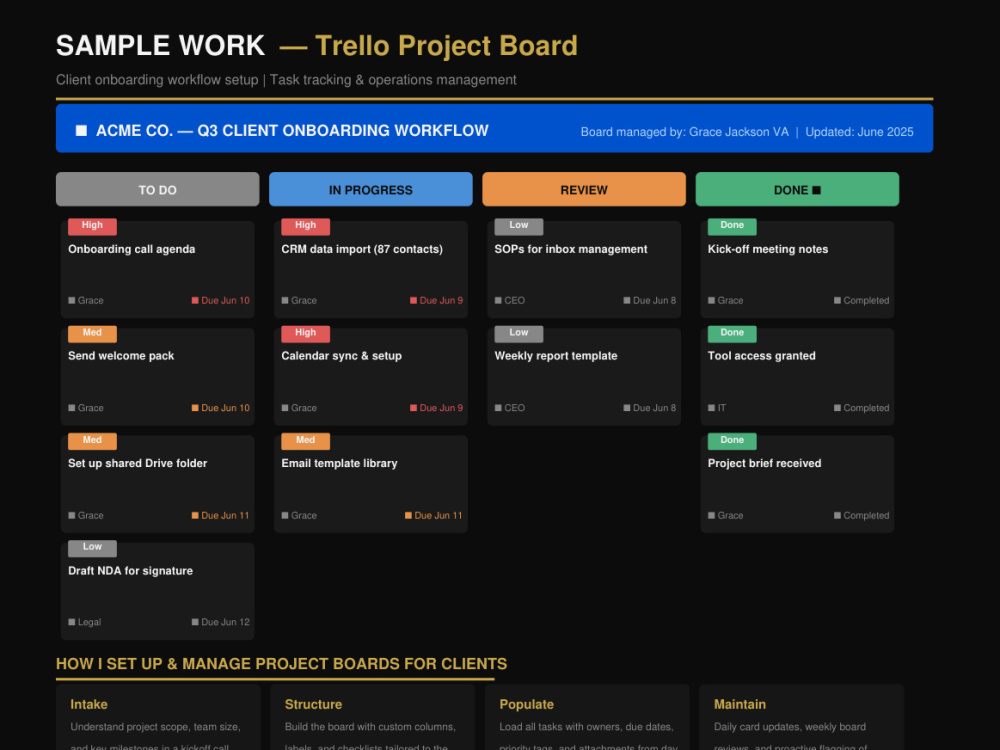Click Due Jun 9 on Calendar sync & setup
The height and width of the screenshot is (750, 1000).
(x=436, y=408)
